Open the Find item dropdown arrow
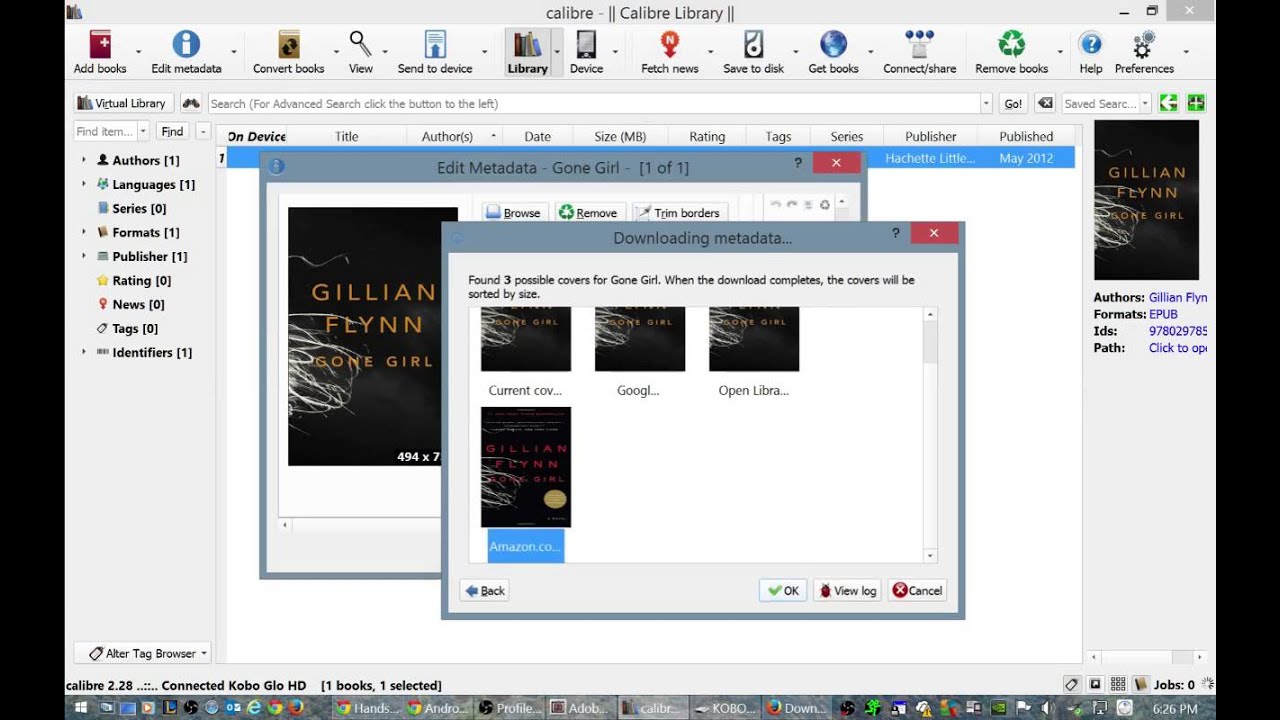The image size is (1280, 720). 143,131
